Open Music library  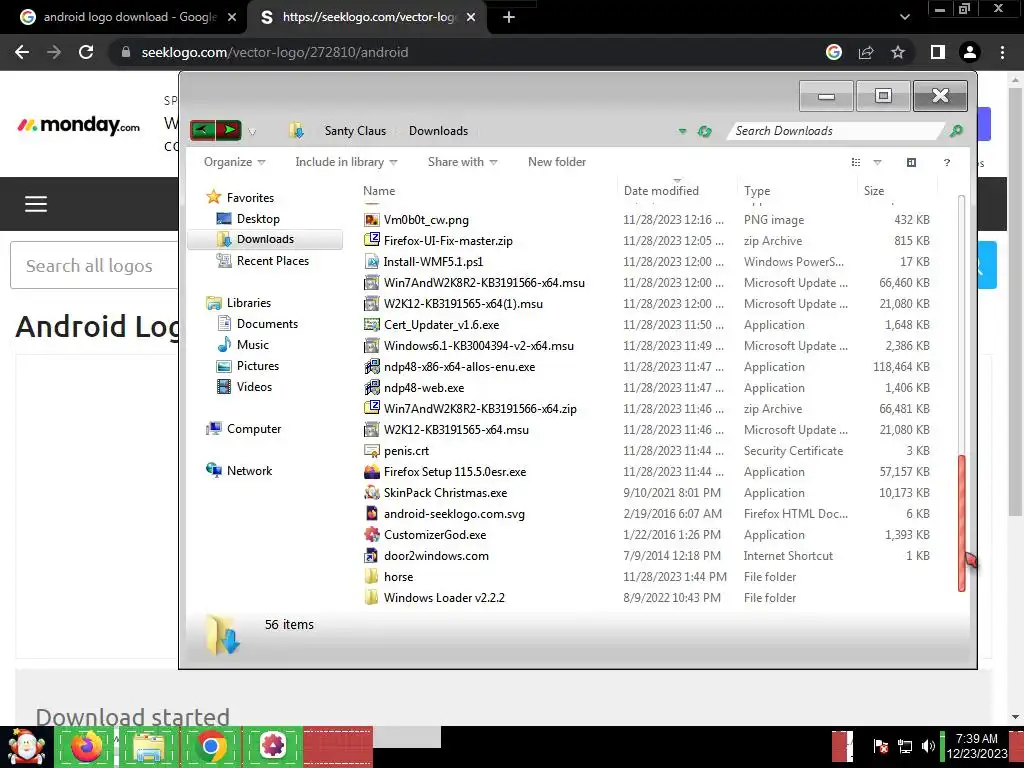[x=253, y=344]
